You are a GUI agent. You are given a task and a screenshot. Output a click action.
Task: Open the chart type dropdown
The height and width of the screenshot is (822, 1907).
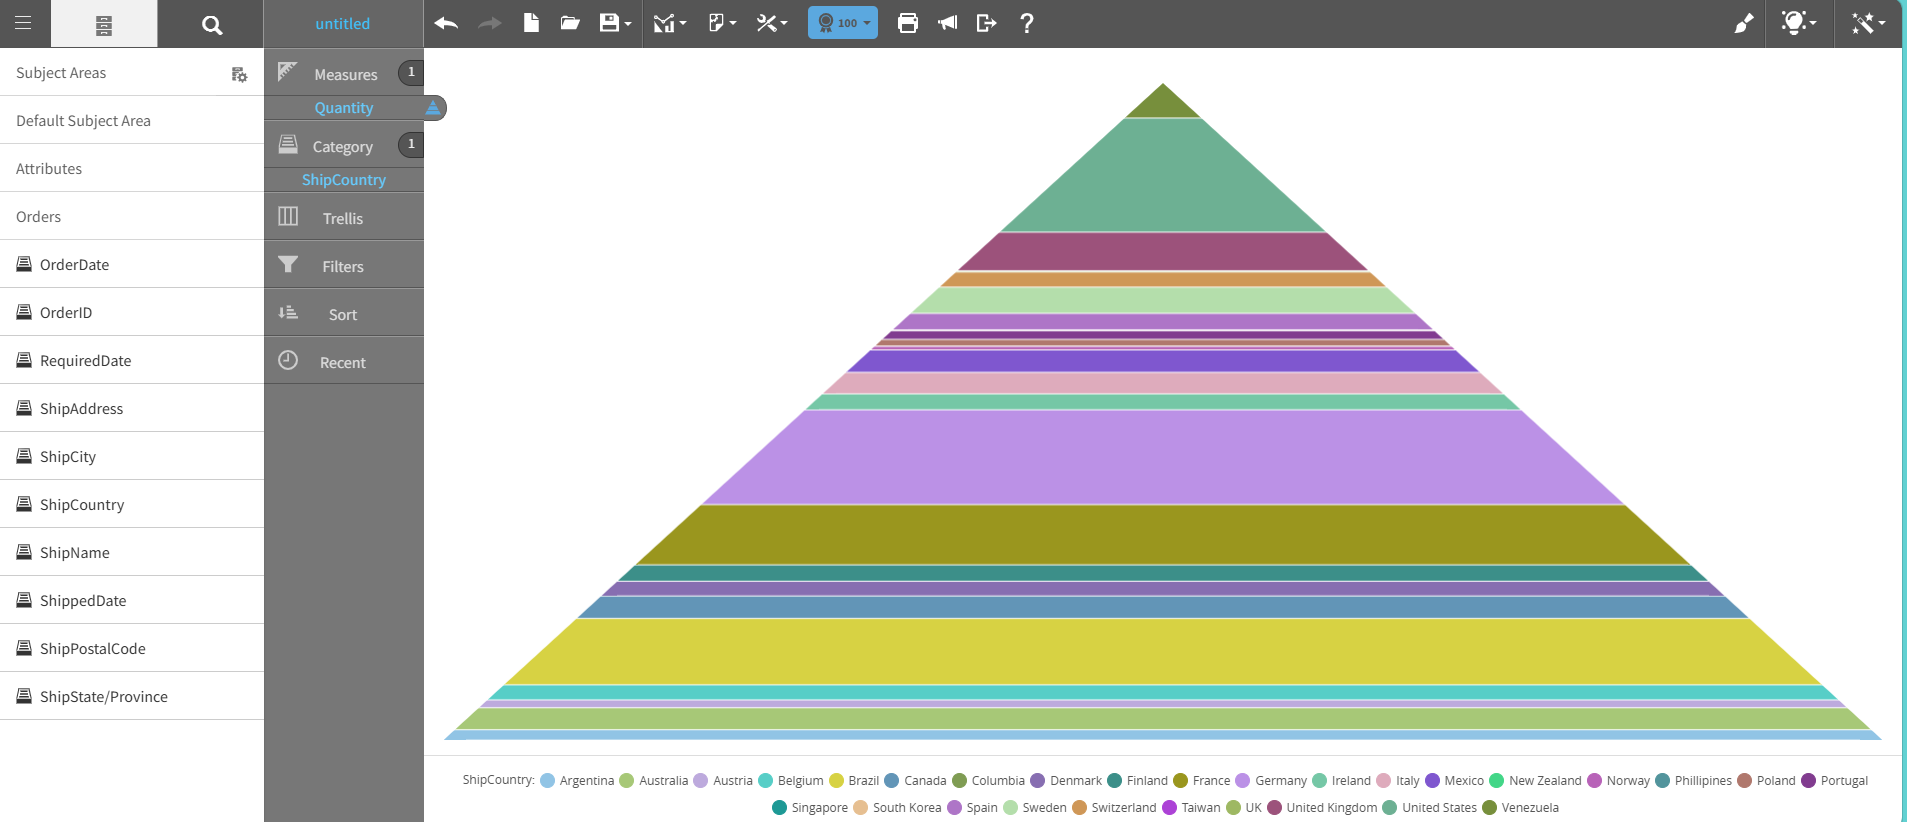670,23
